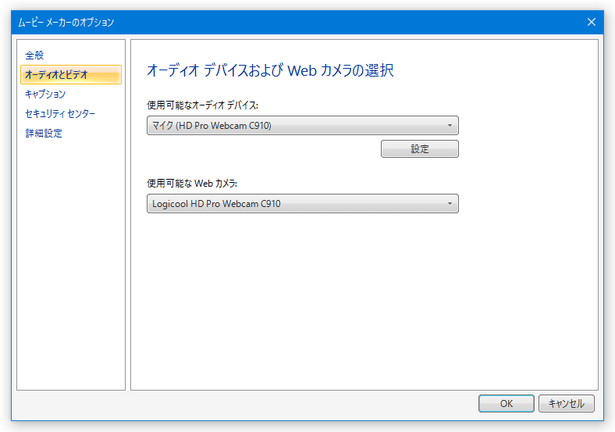Click the キャンセル button

pyautogui.click(x=566, y=403)
